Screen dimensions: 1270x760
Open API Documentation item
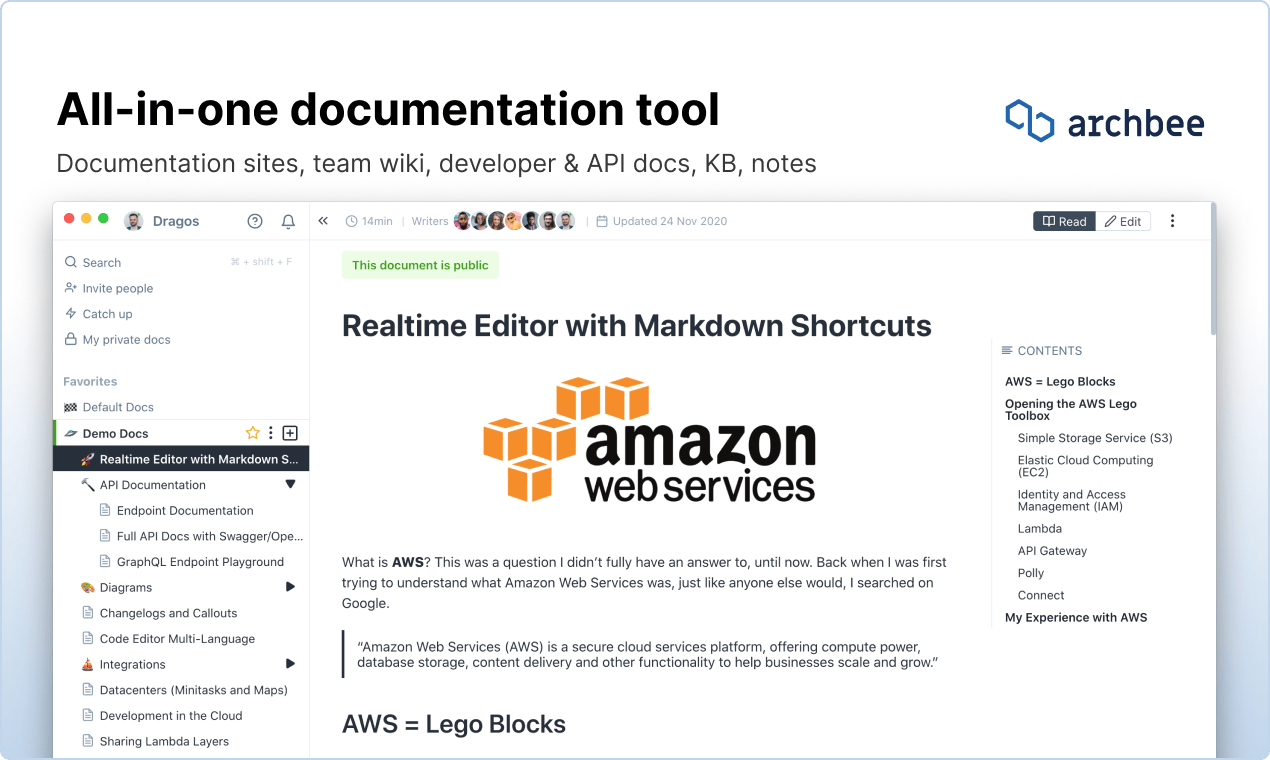pyautogui.click(x=153, y=485)
